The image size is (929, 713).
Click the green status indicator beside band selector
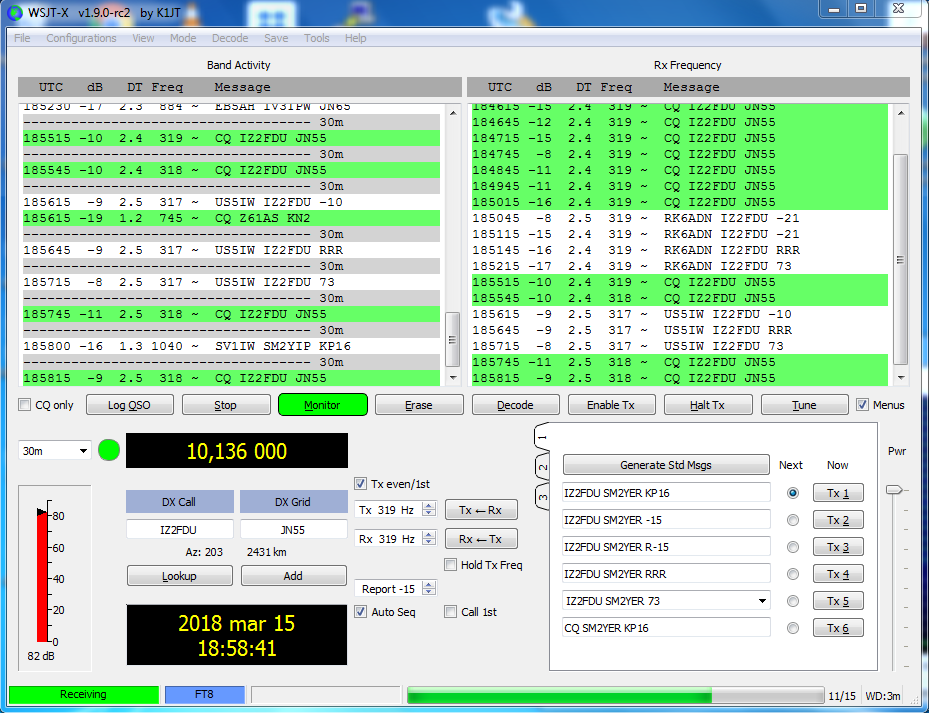(109, 450)
